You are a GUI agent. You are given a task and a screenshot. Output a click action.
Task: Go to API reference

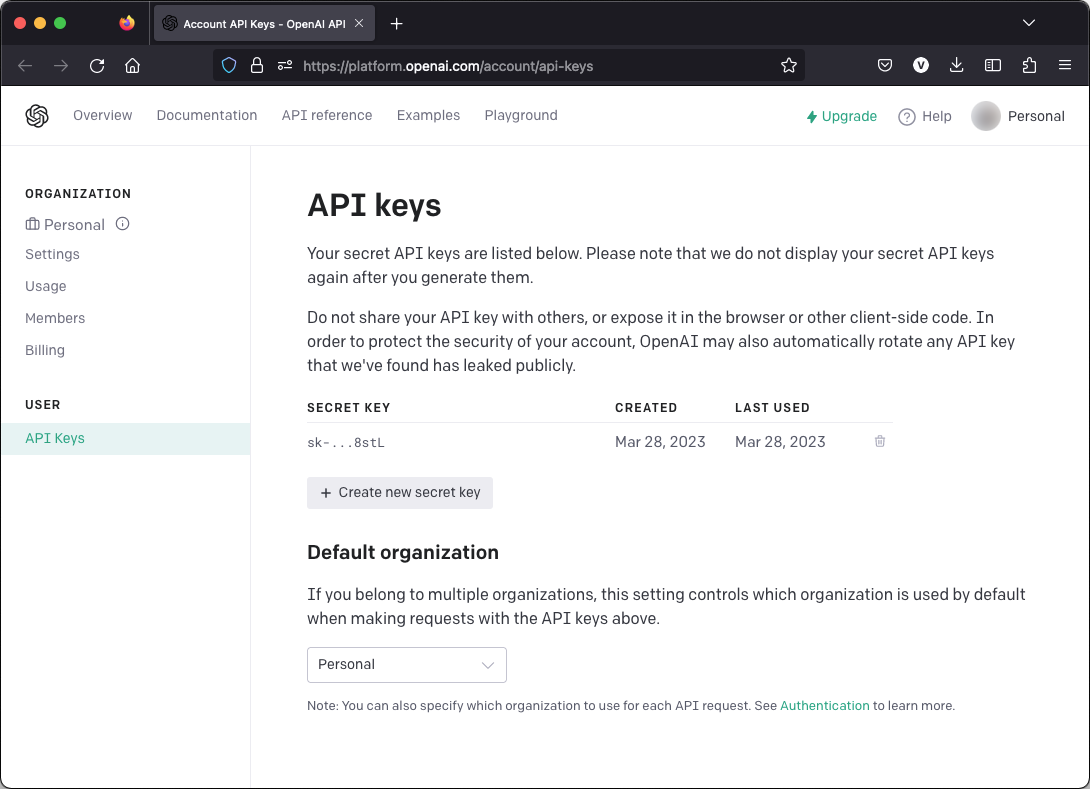pyautogui.click(x=327, y=115)
